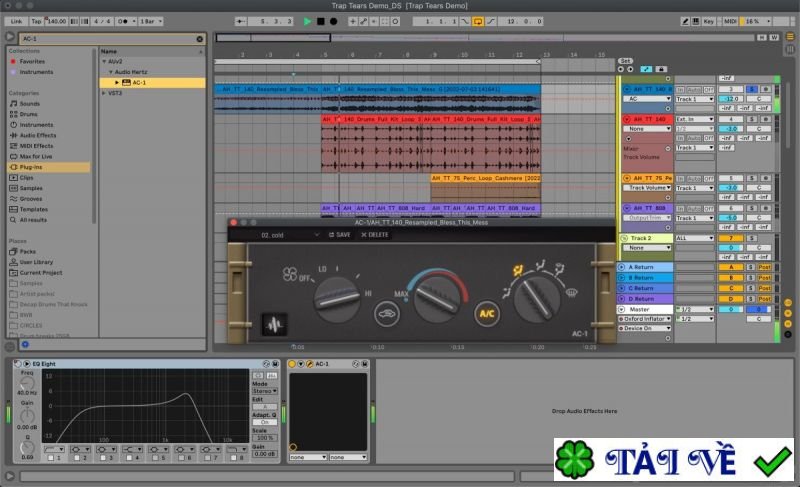Click the Stop button in transport
The width and height of the screenshot is (800, 487).
point(320,20)
